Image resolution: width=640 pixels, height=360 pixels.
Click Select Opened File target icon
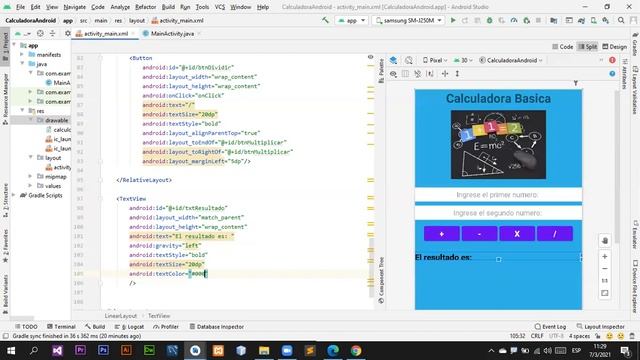(40, 33)
